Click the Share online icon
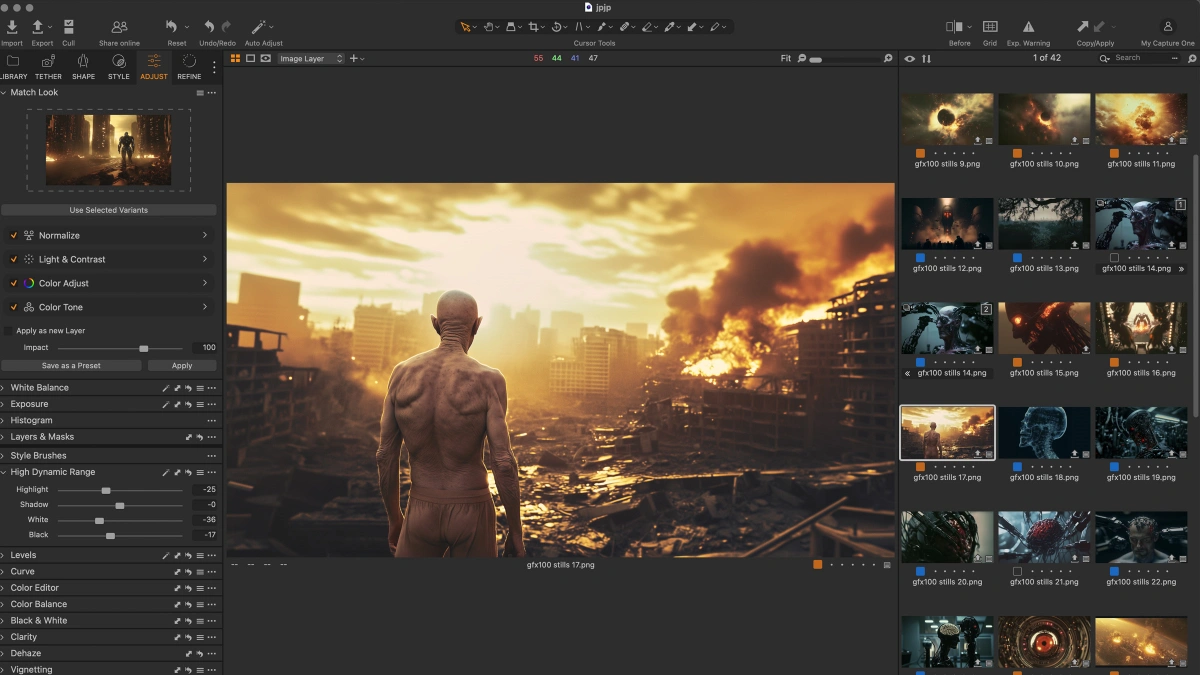This screenshot has height=675, width=1200. tap(119, 27)
